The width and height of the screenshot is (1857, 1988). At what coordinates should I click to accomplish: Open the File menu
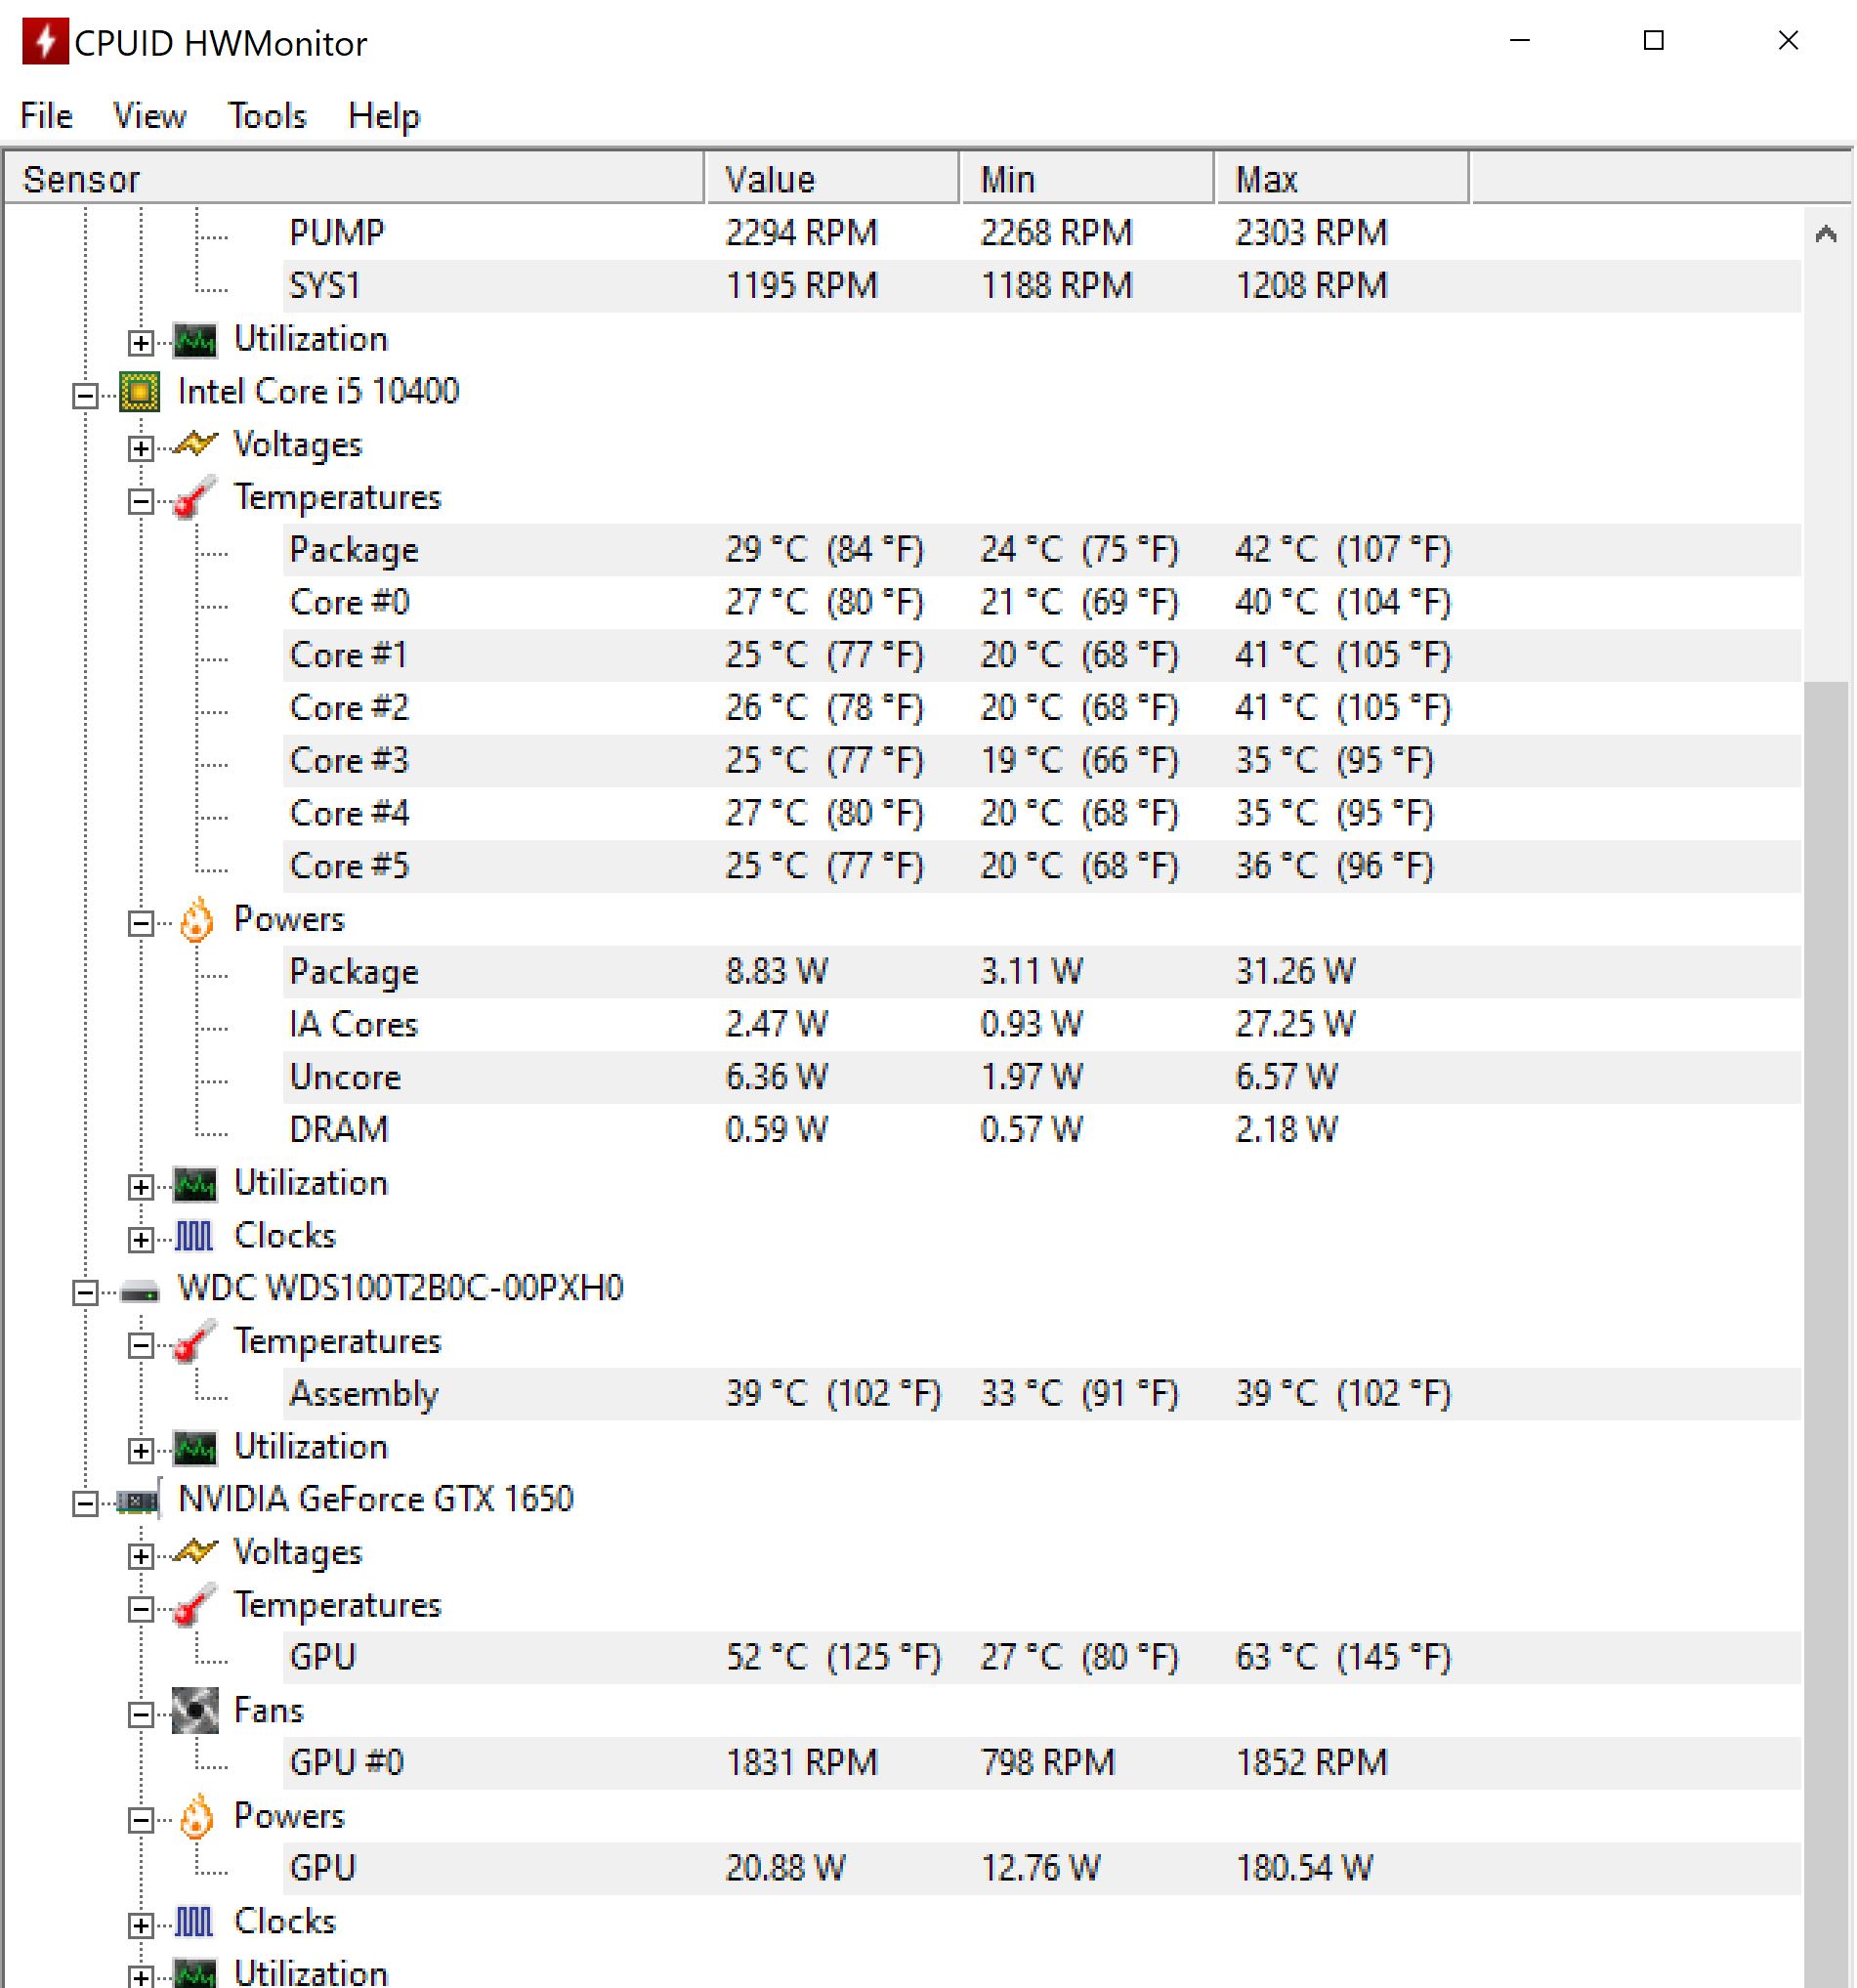click(46, 116)
